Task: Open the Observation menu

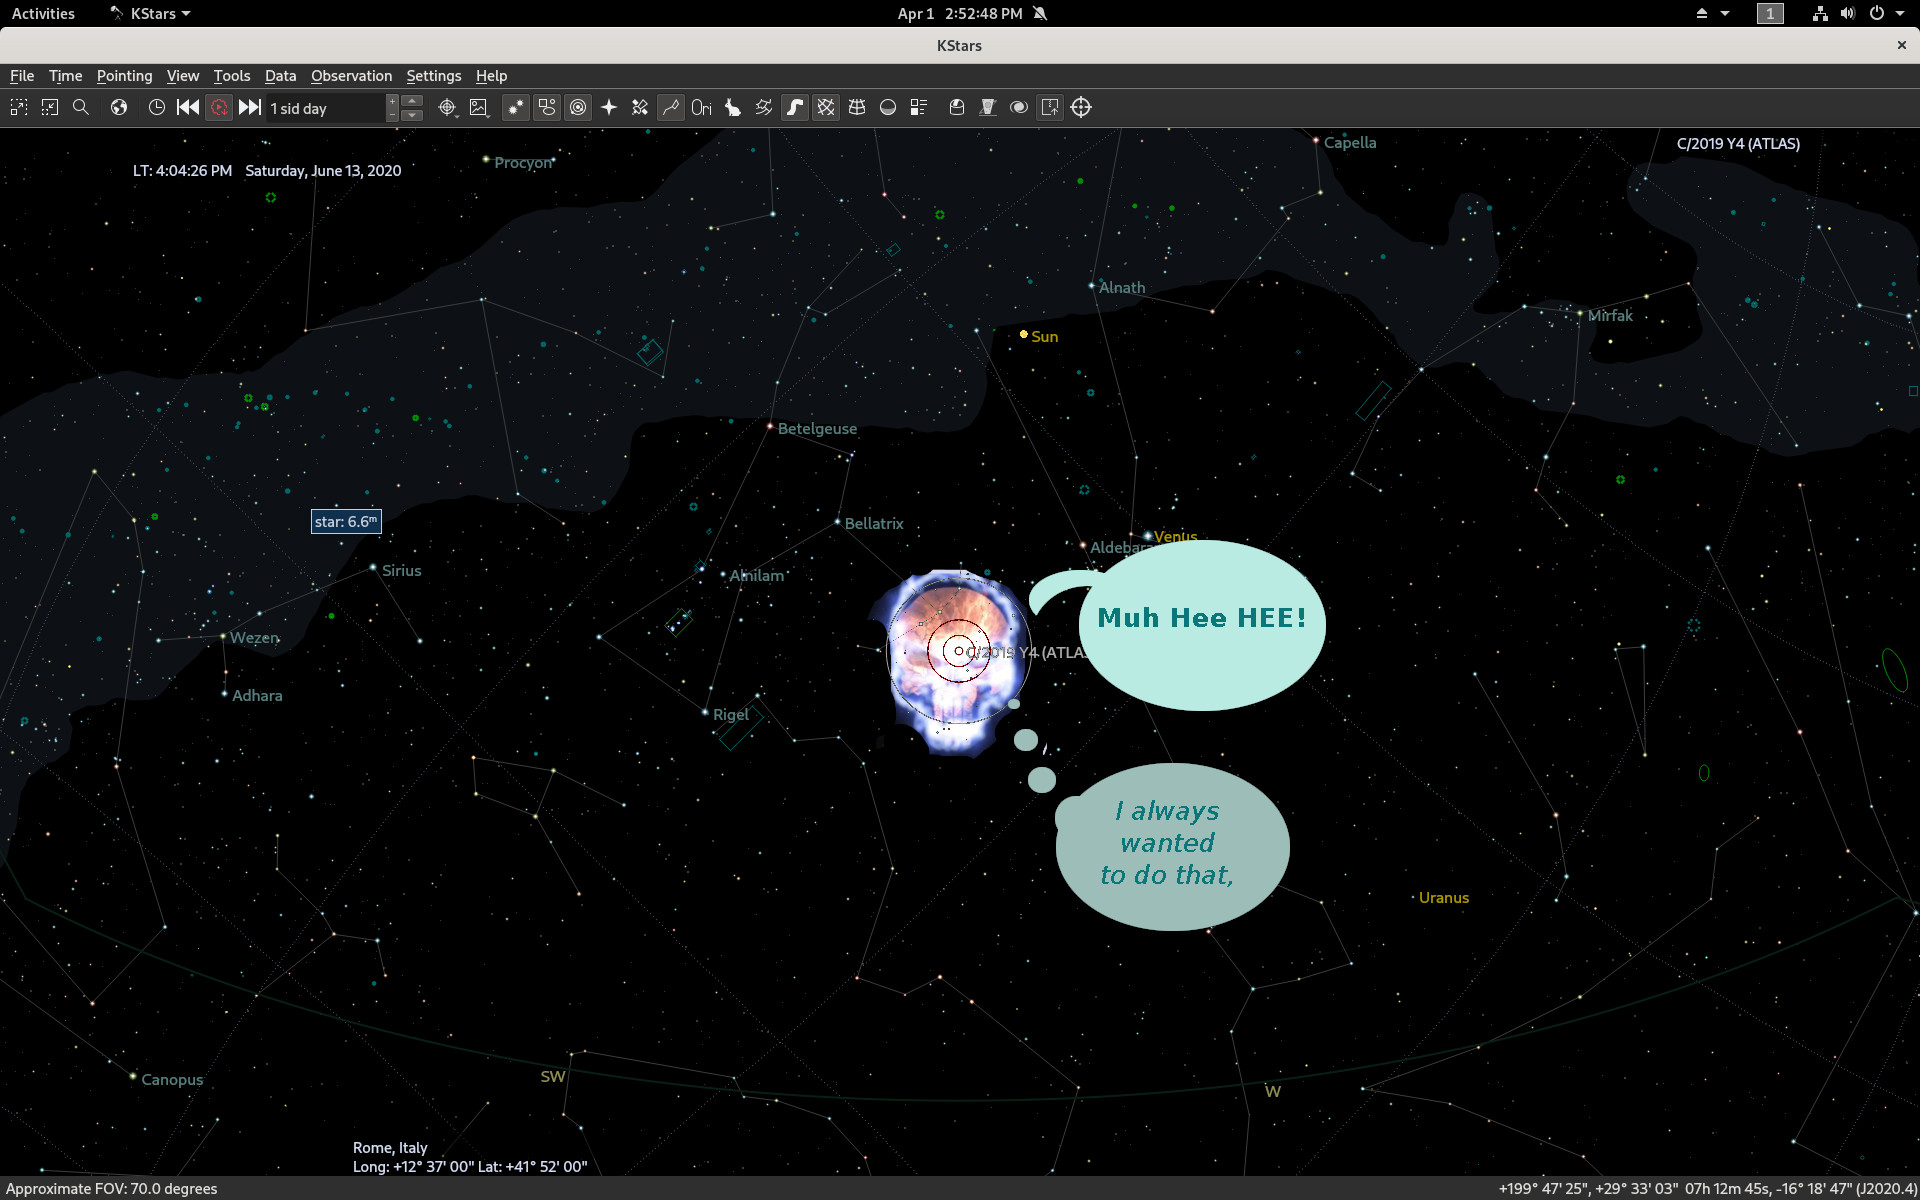Action: pyautogui.click(x=351, y=76)
